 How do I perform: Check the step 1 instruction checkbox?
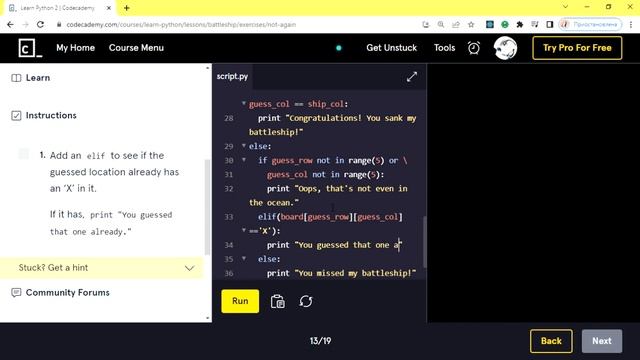(24, 154)
